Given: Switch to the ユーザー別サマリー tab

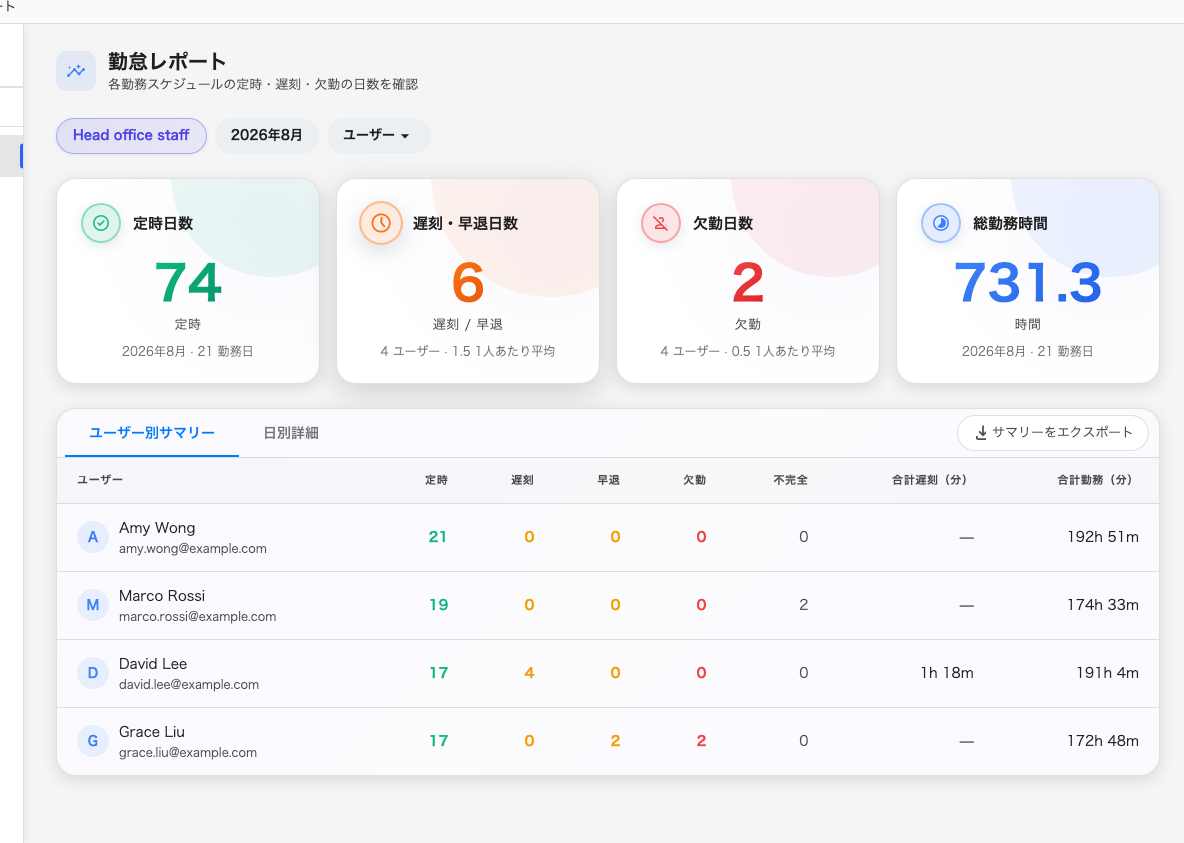Looking at the screenshot, I should (152, 433).
